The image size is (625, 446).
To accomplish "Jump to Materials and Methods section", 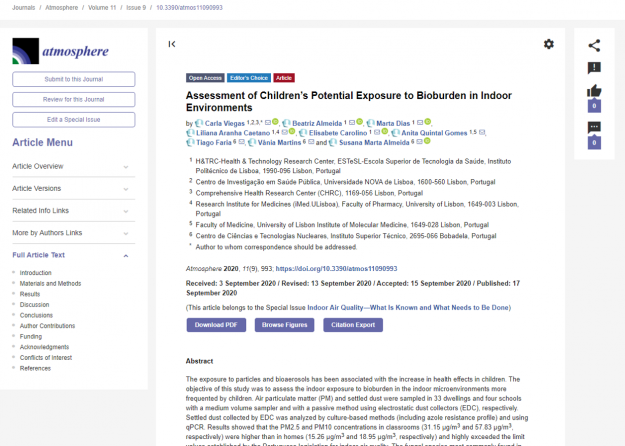I will point(50,283).
